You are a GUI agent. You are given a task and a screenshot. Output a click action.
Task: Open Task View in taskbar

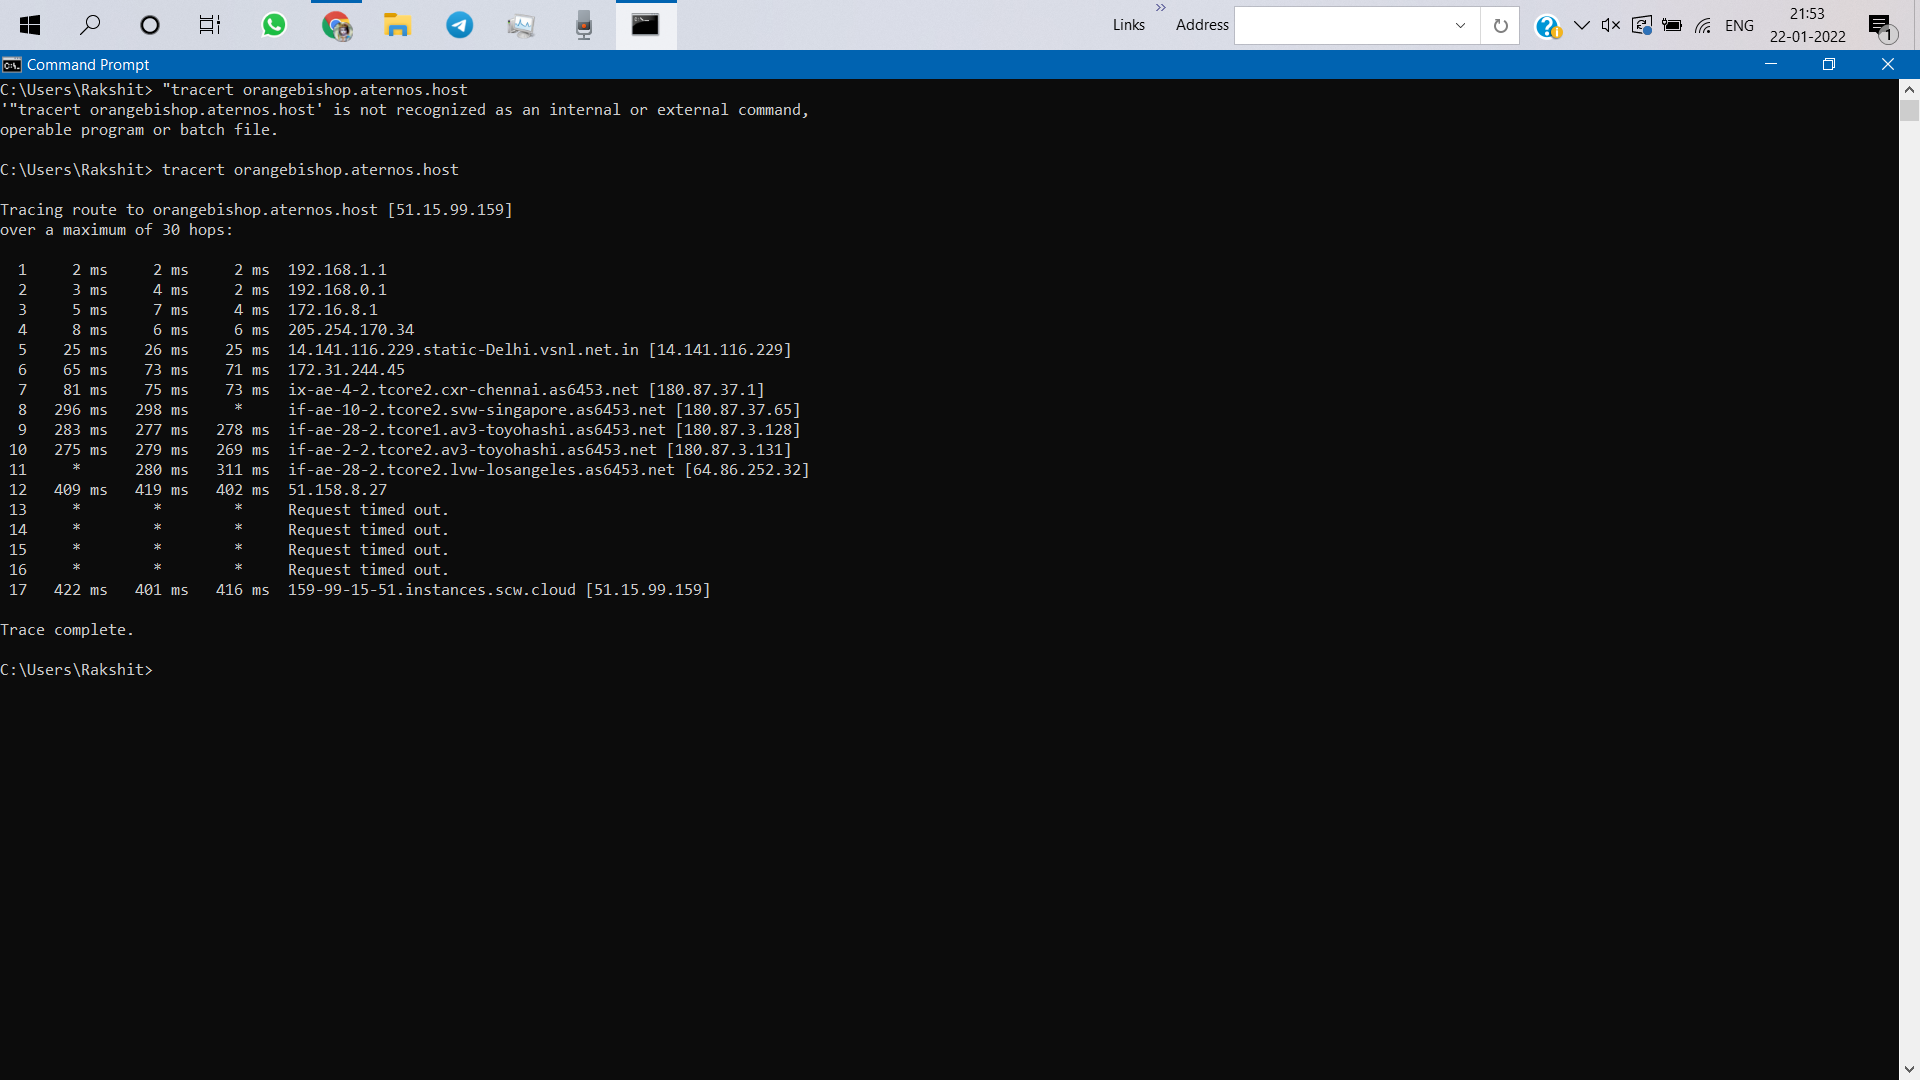(x=210, y=25)
